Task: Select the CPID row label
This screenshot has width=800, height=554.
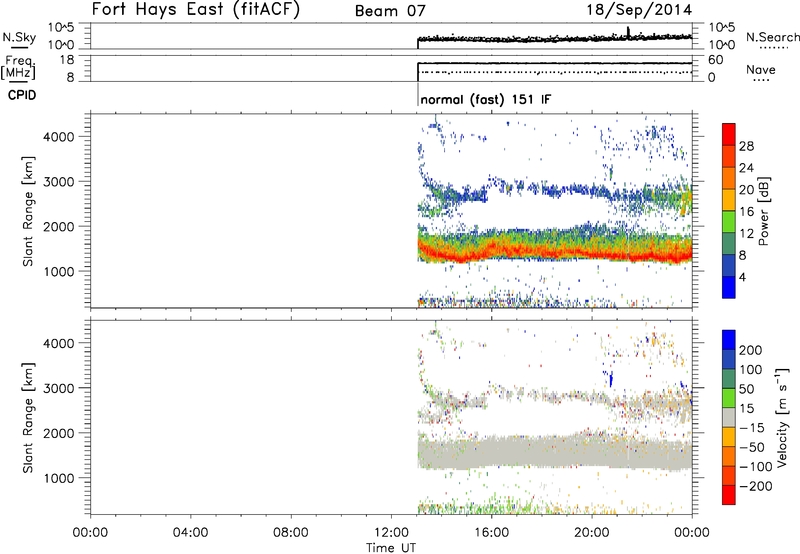Action: 22,95
